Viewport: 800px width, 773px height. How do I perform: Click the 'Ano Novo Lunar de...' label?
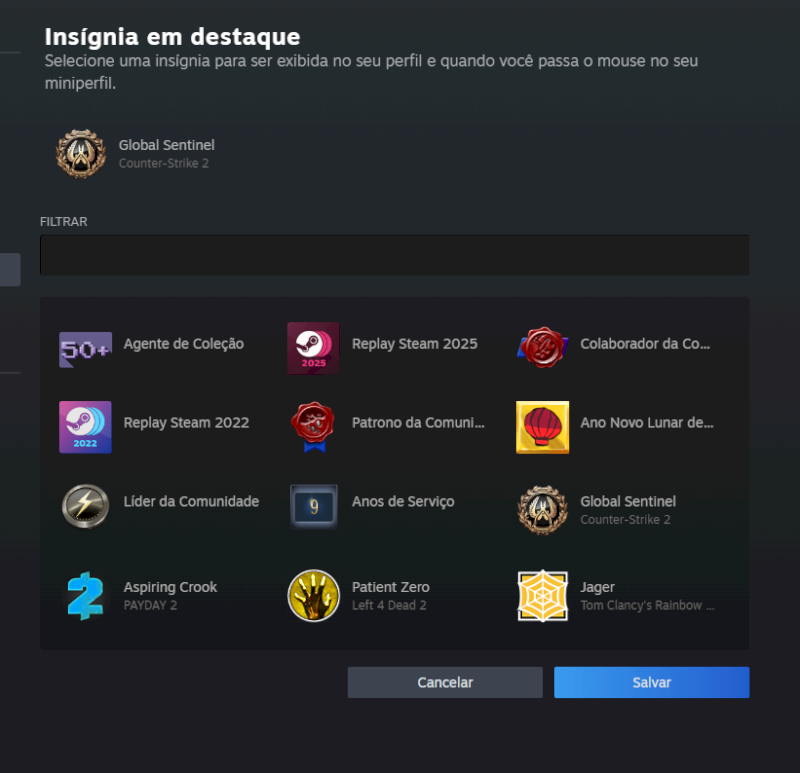point(646,422)
